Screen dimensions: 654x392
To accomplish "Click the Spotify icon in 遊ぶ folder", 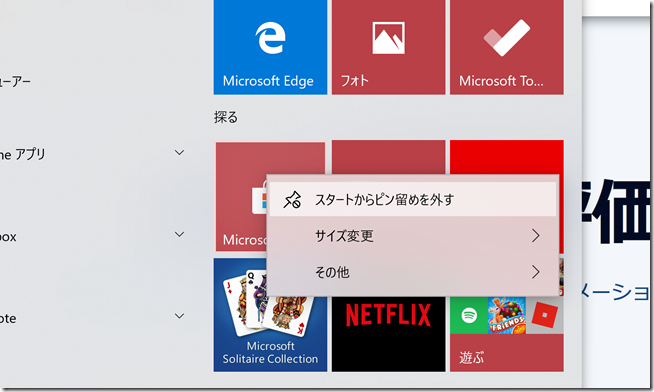I will (469, 315).
